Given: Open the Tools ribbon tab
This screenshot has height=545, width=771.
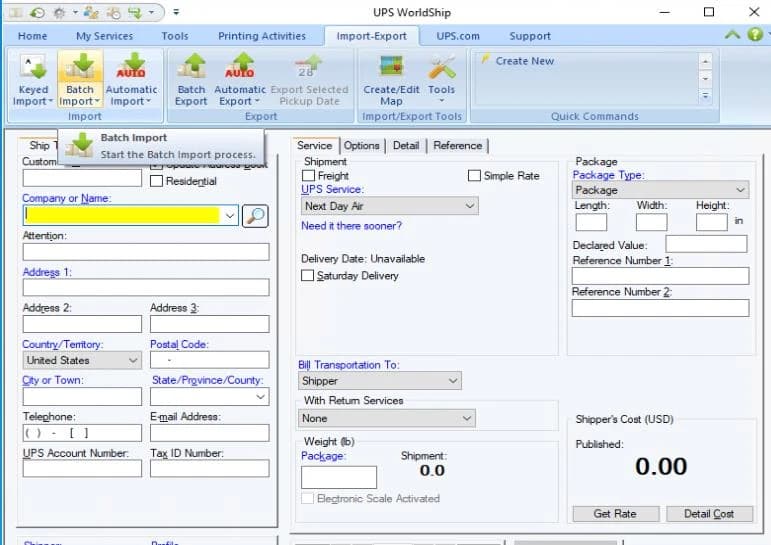Looking at the screenshot, I should [175, 36].
